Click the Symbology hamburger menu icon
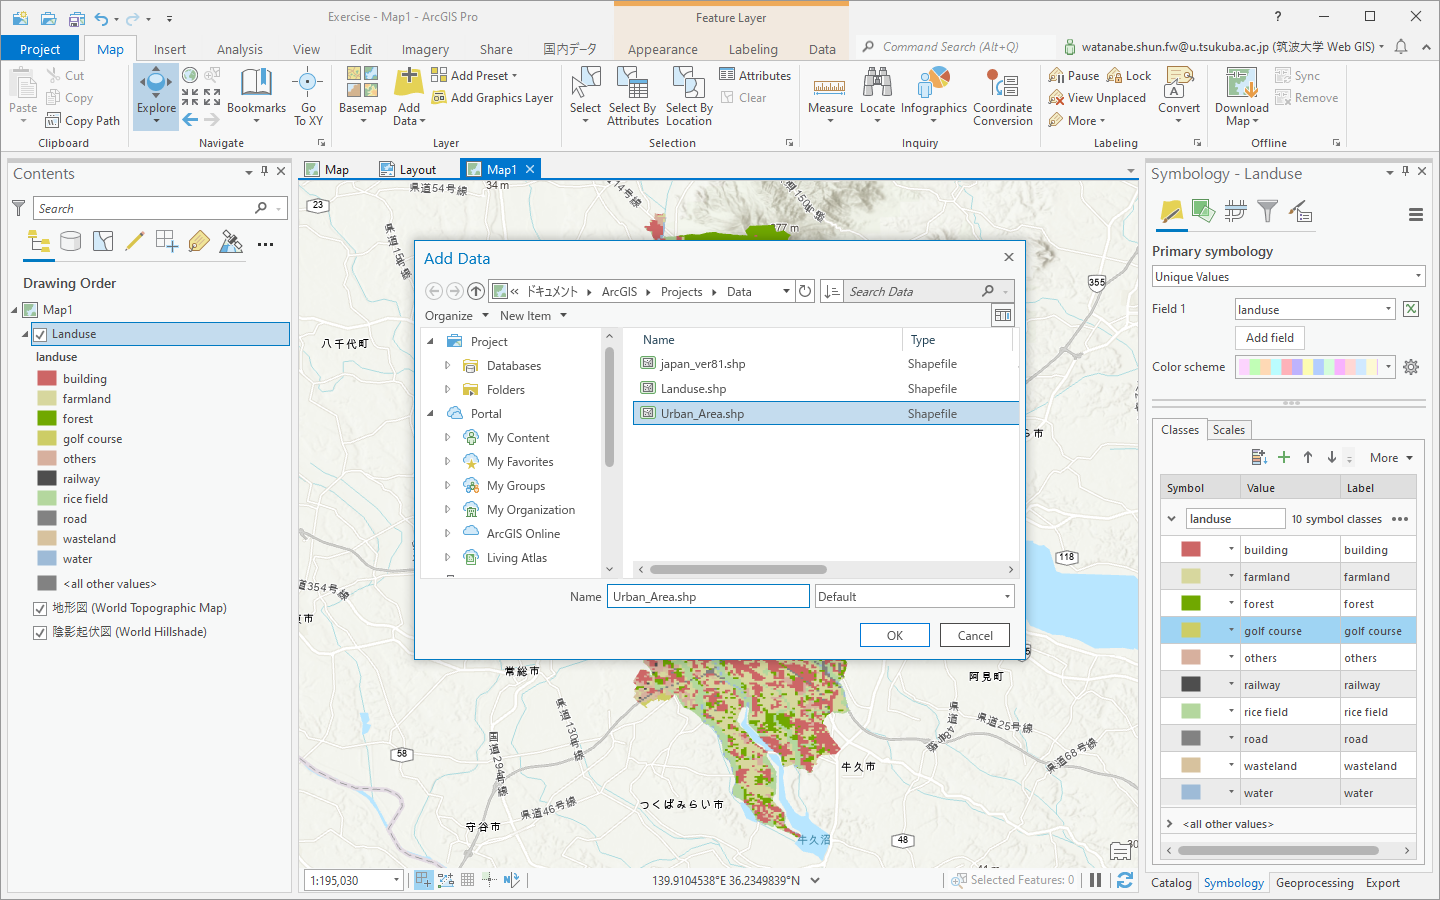 pos(1415,214)
